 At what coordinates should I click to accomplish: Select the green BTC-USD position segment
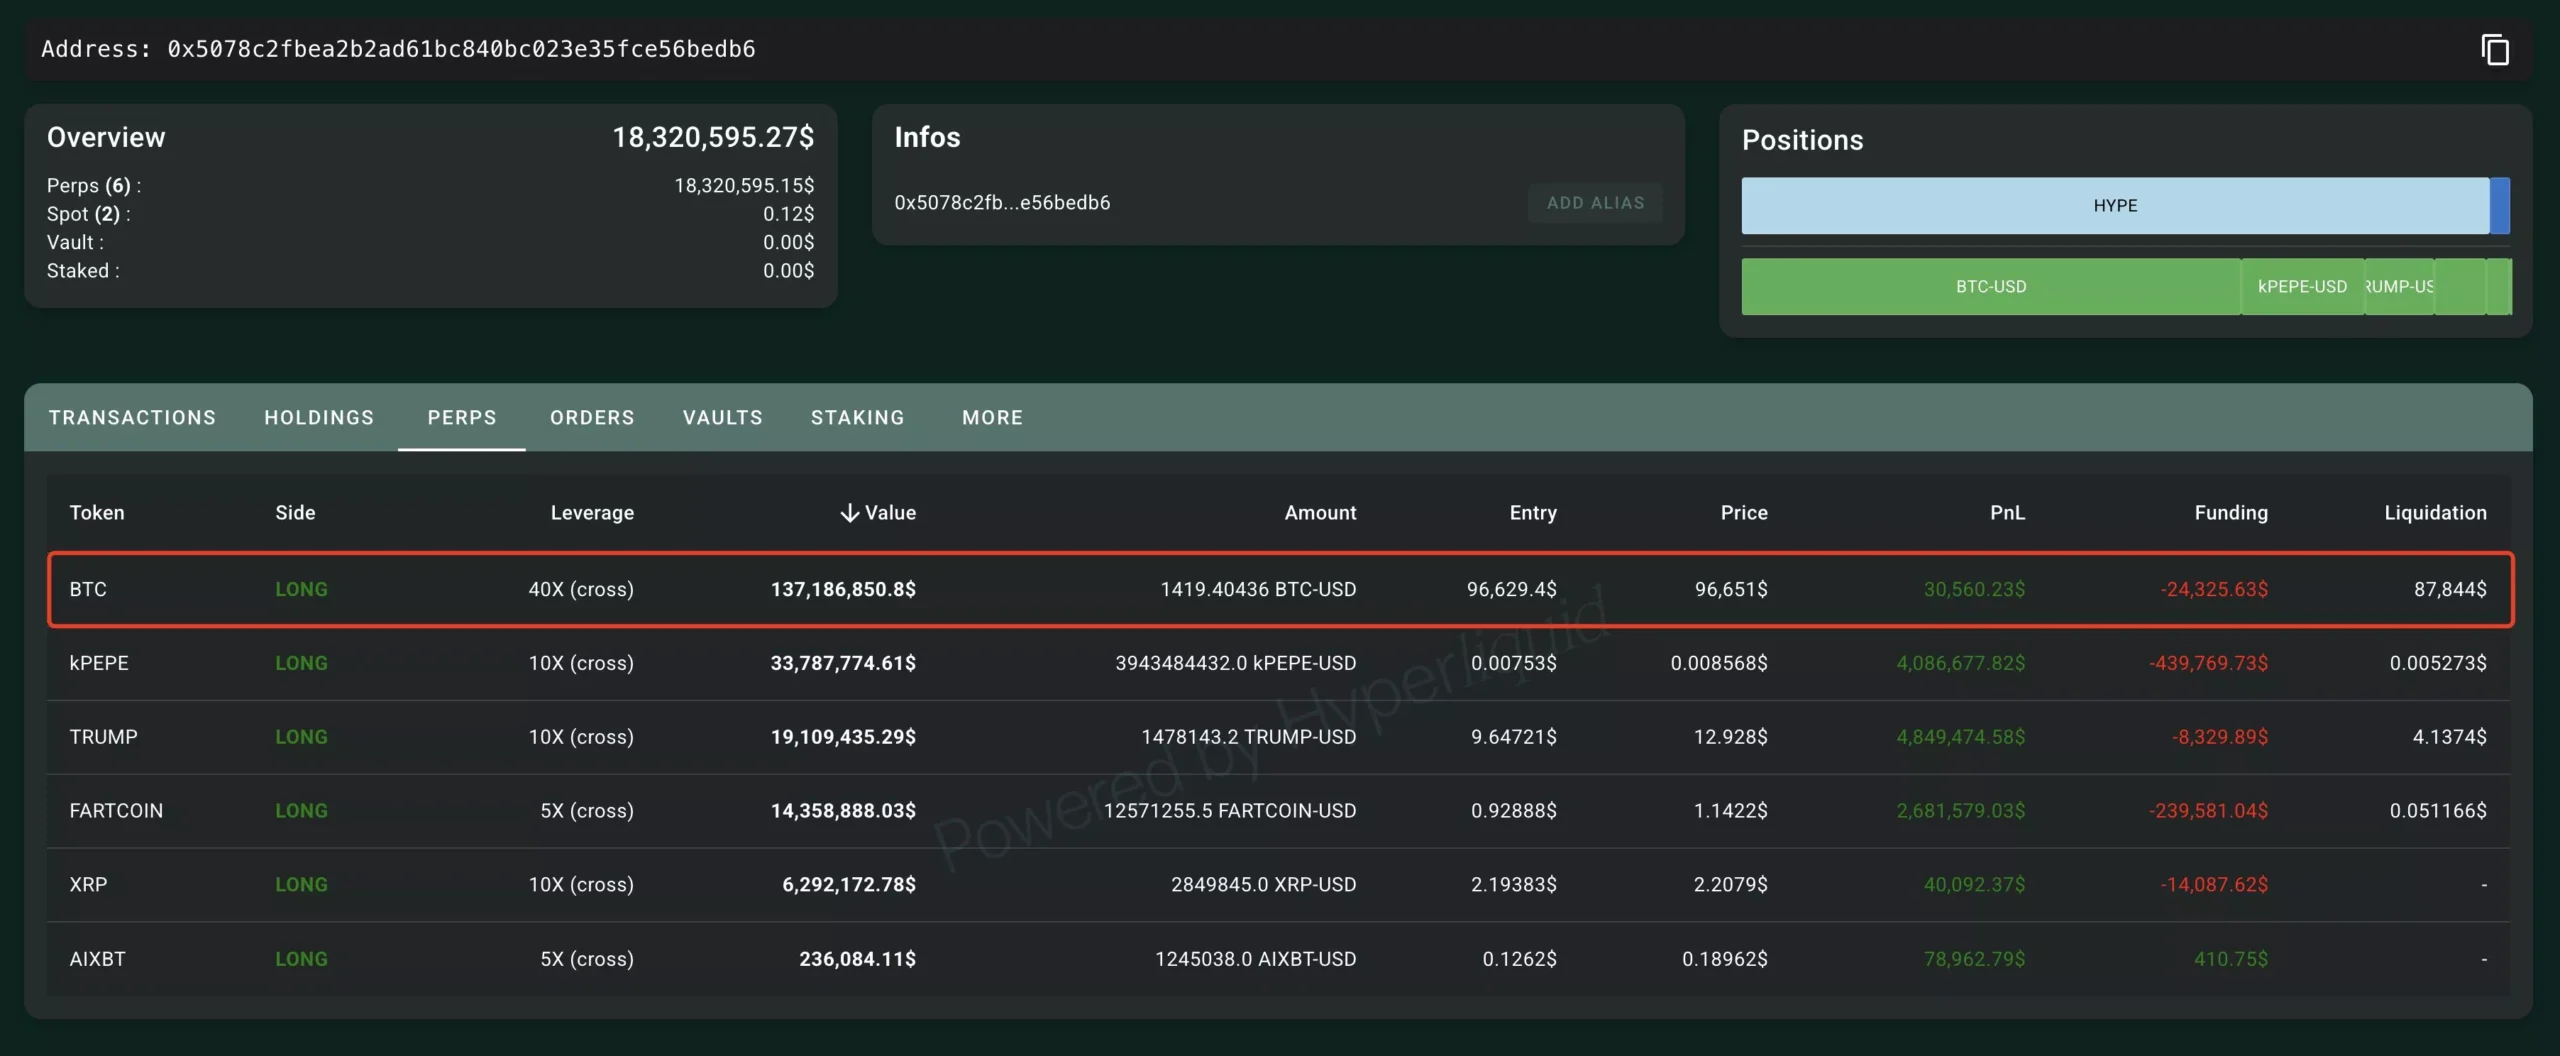(x=1990, y=287)
